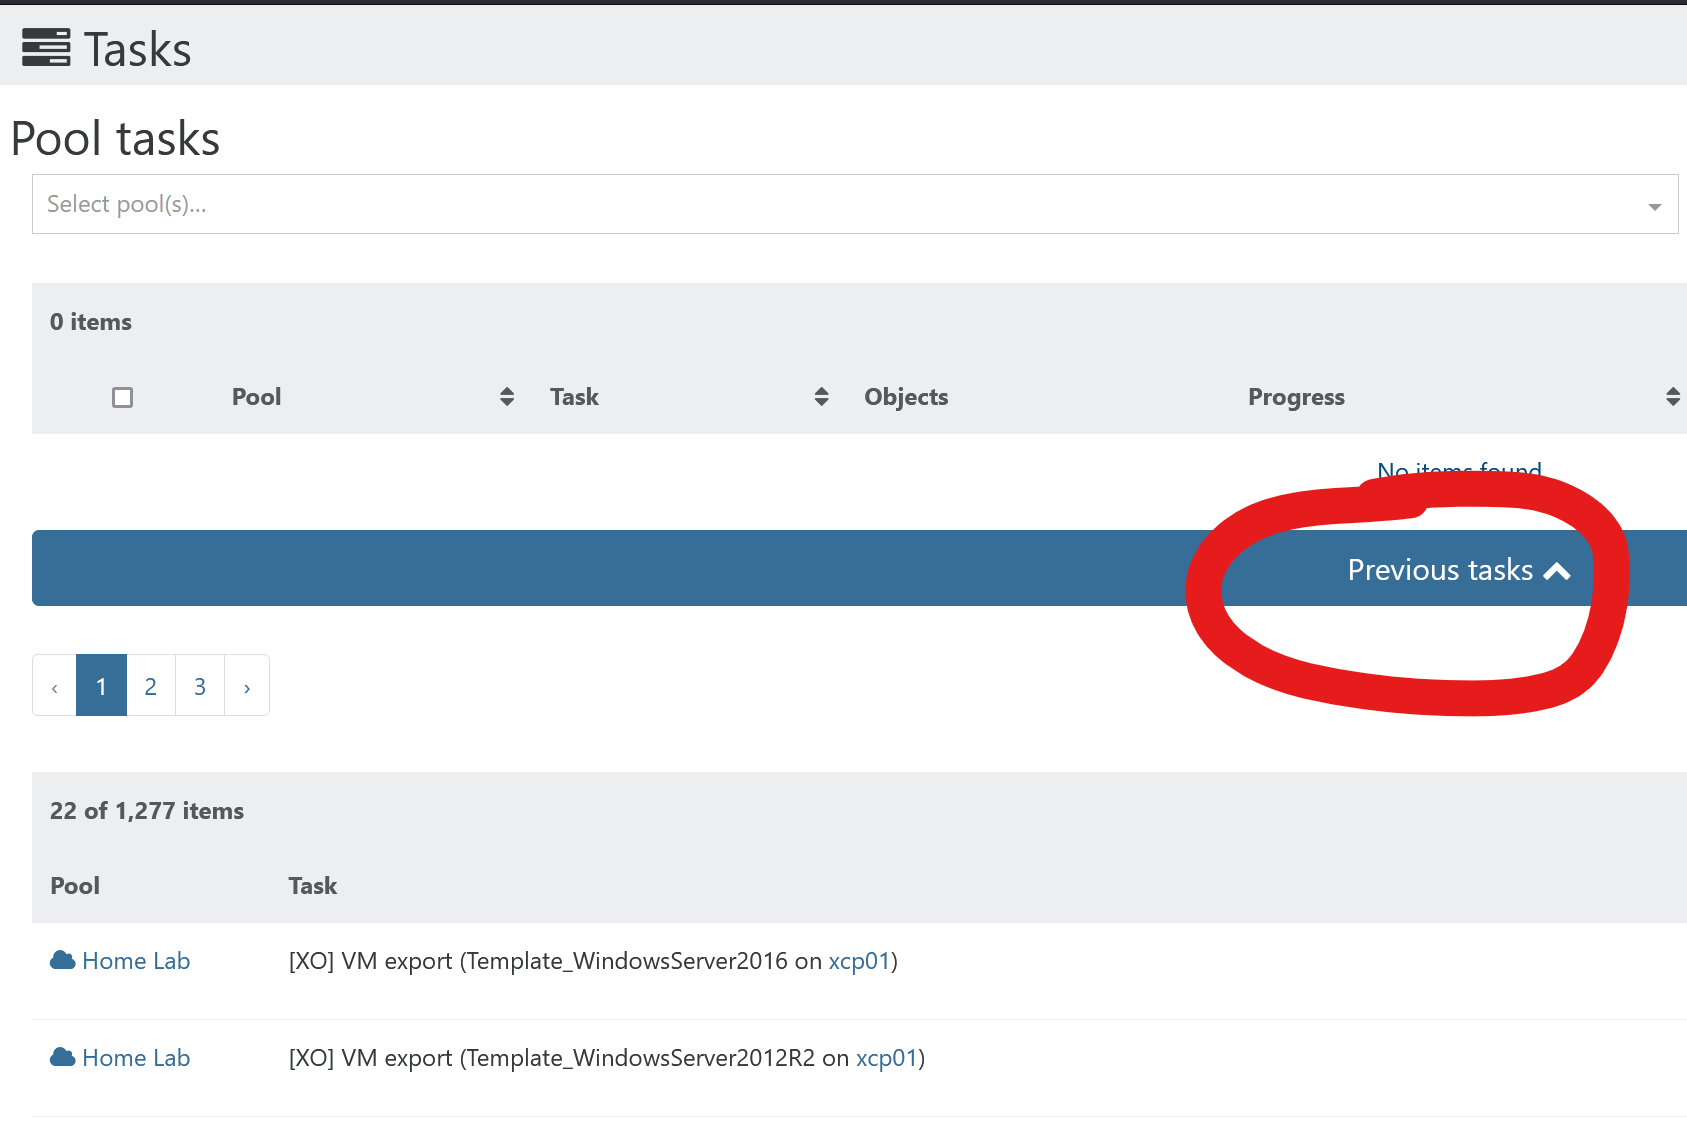Click cloud icon in WindowsServer2016 export row
This screenshot has width=1687, height=1126.
(x=63, y=960)
